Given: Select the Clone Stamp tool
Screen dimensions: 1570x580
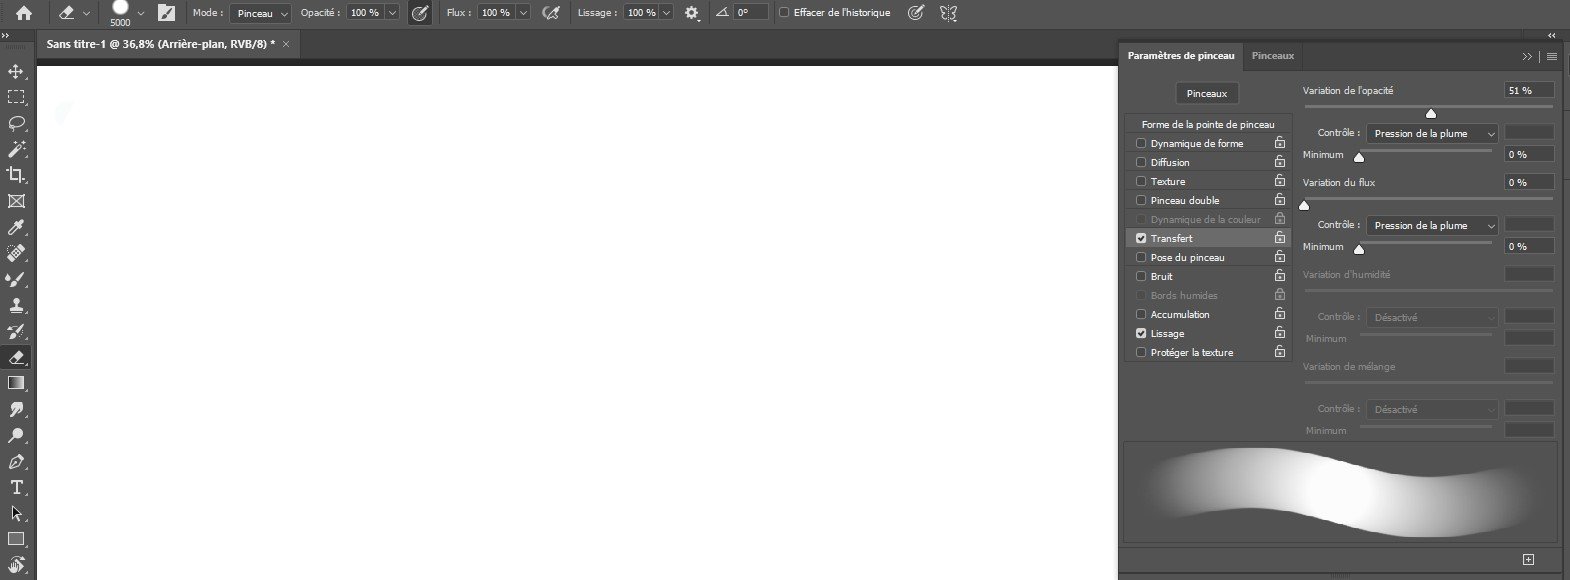Looking at the screenshot, I should (16, 305).
